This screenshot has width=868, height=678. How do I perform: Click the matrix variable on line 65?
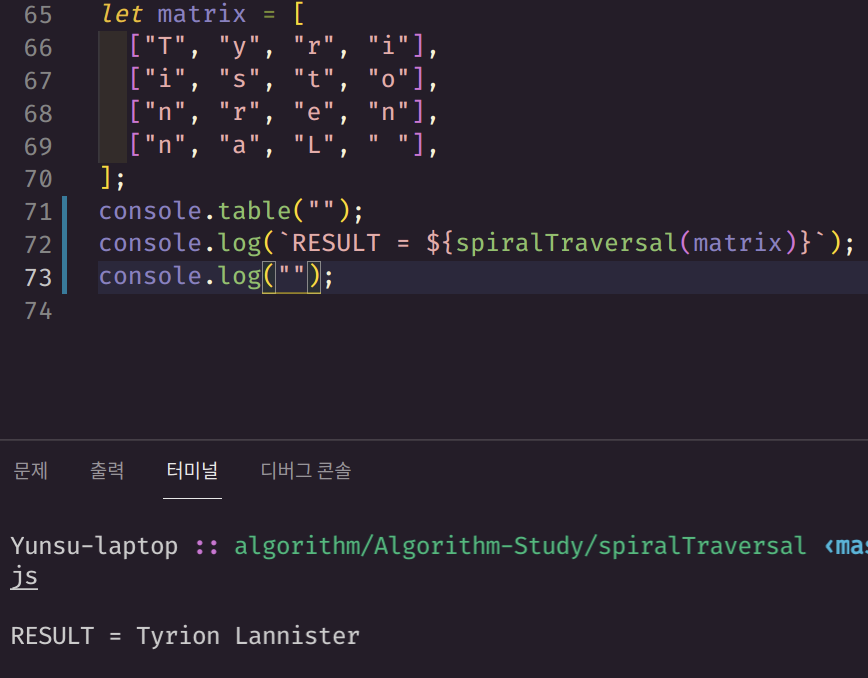[x=200, y=14]
